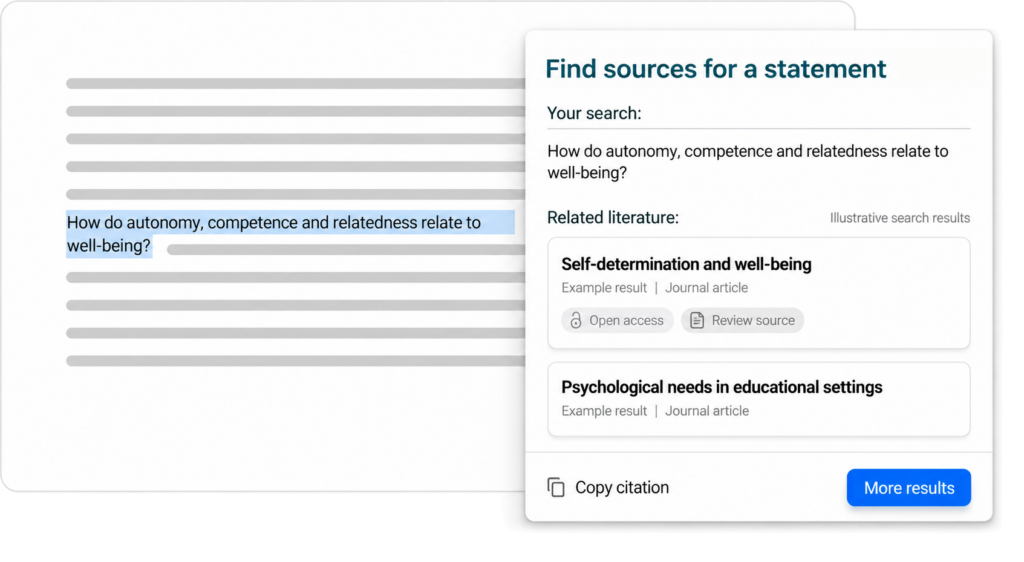Select the Open access label
Image resolution: width=1024 pixels, height=562 pixels.
[626, 320]
